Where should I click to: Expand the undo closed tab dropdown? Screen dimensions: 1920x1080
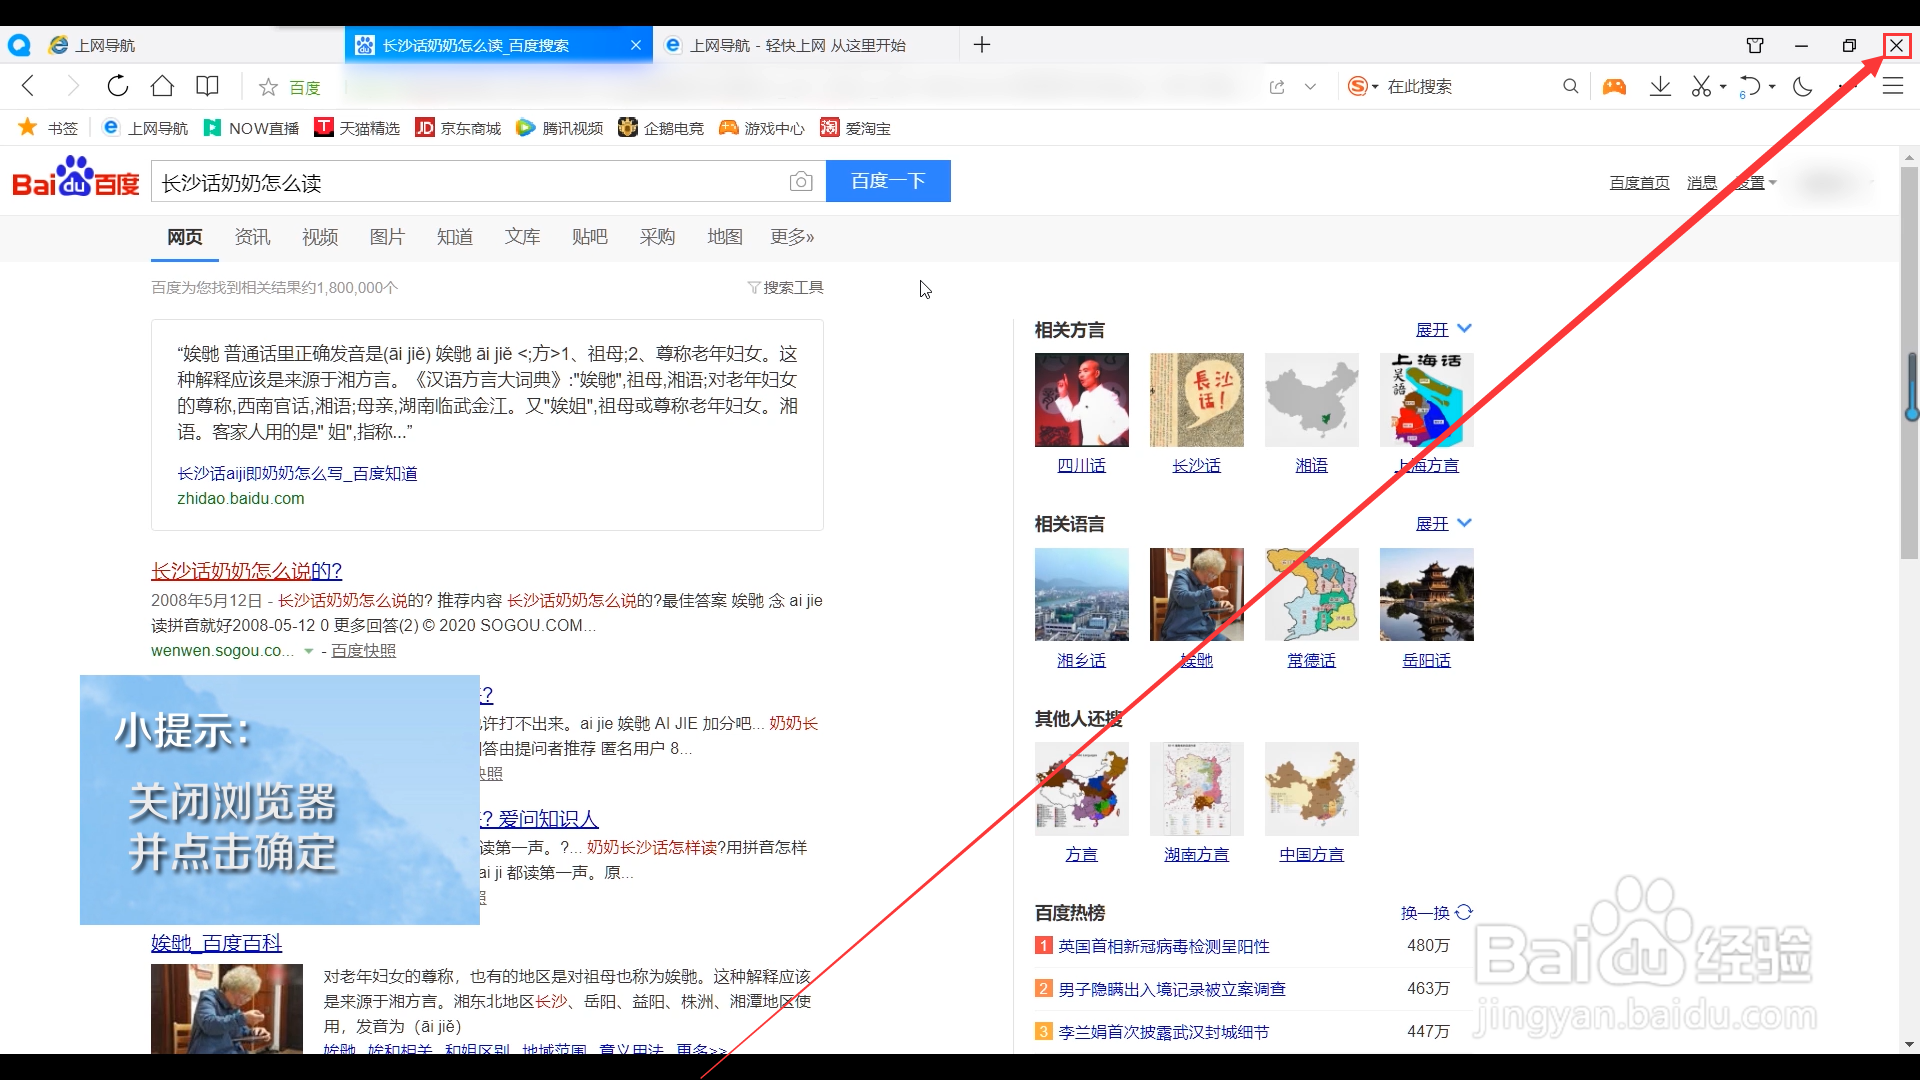coord(1772,87)
